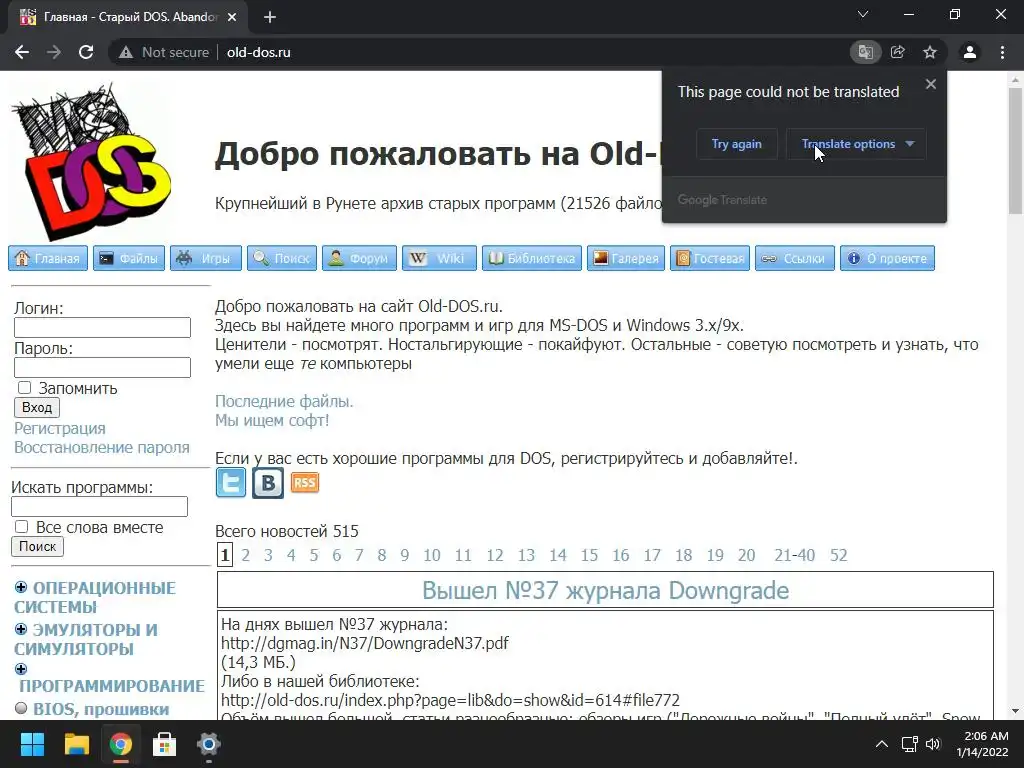This screenshot has height=768, width=1024.
Task: Click the Поиск search button in sidebar
Action: click(37, 546)
